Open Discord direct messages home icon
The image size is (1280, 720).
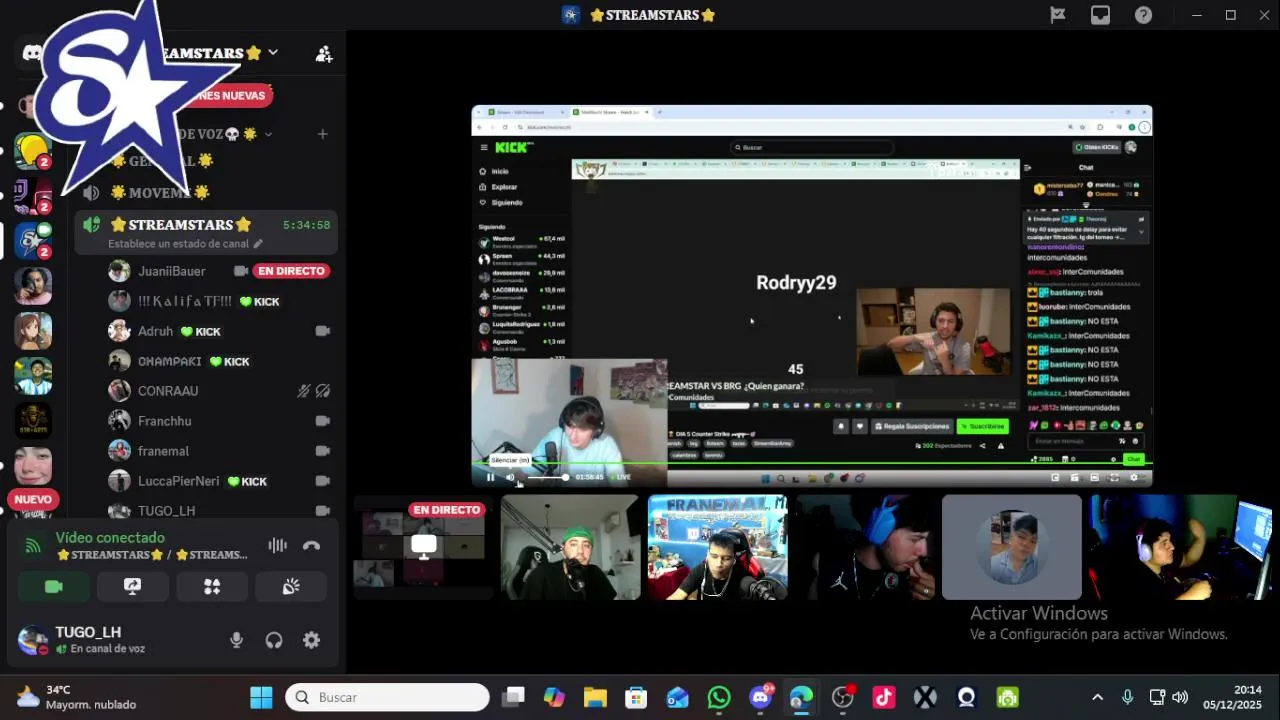coord(33,53)
